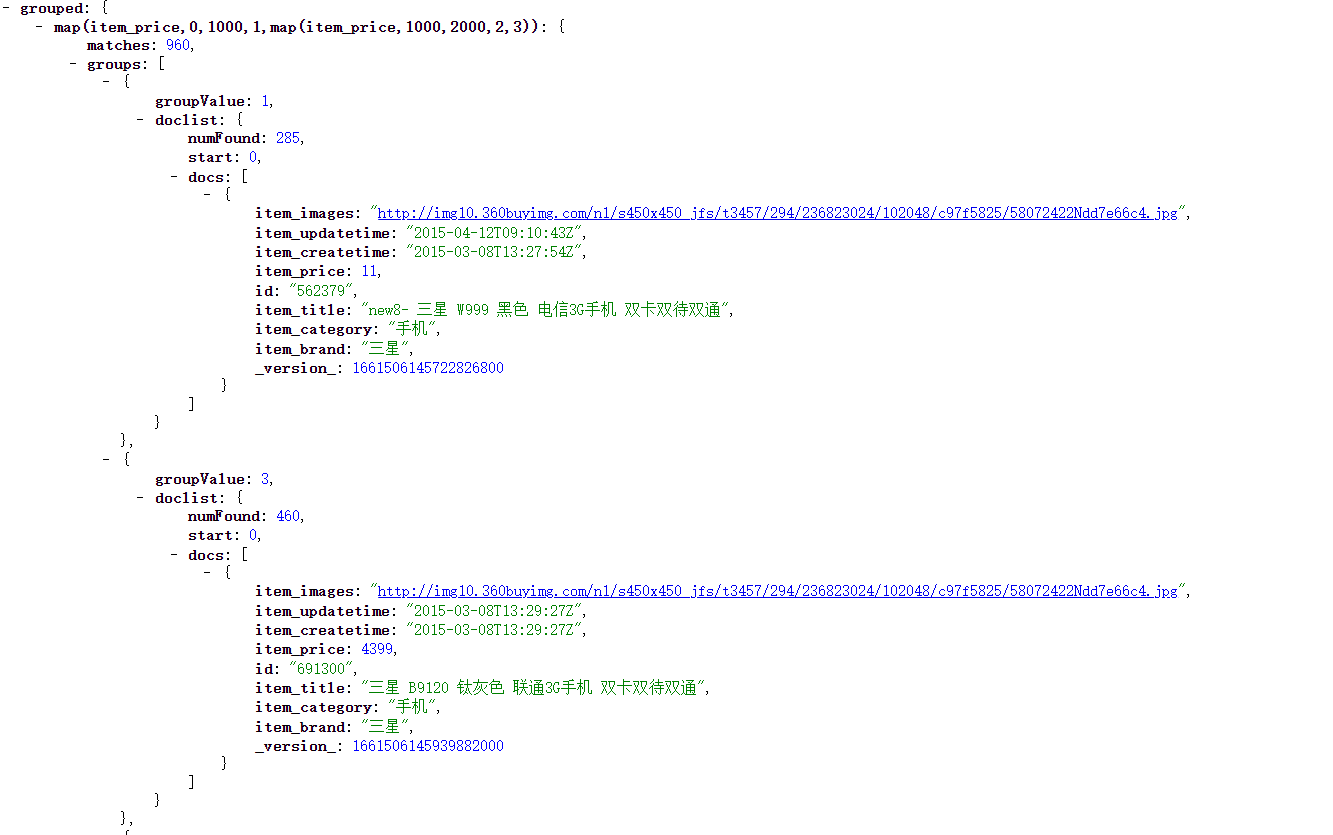Collapse the groups array
This screenshot has height=835, width=1333.
point(74,65)
